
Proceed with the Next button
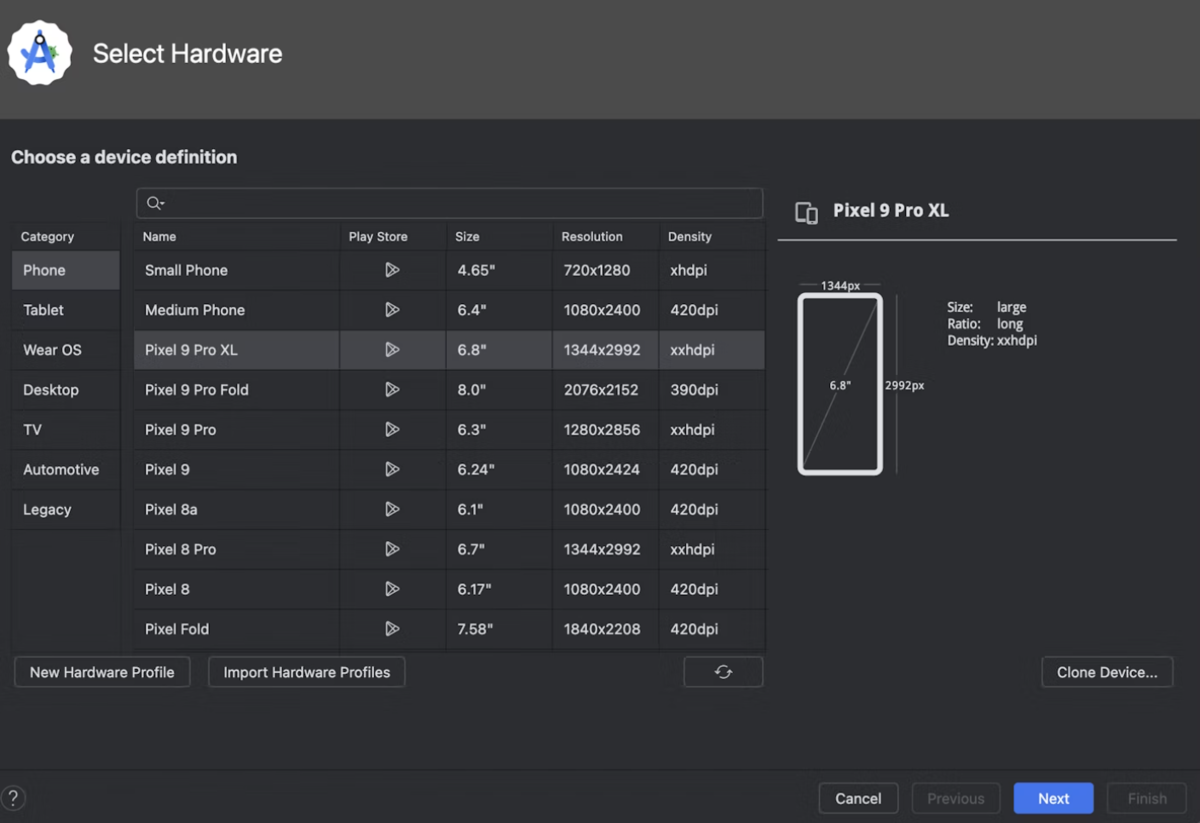click(x=1053, y=798)
